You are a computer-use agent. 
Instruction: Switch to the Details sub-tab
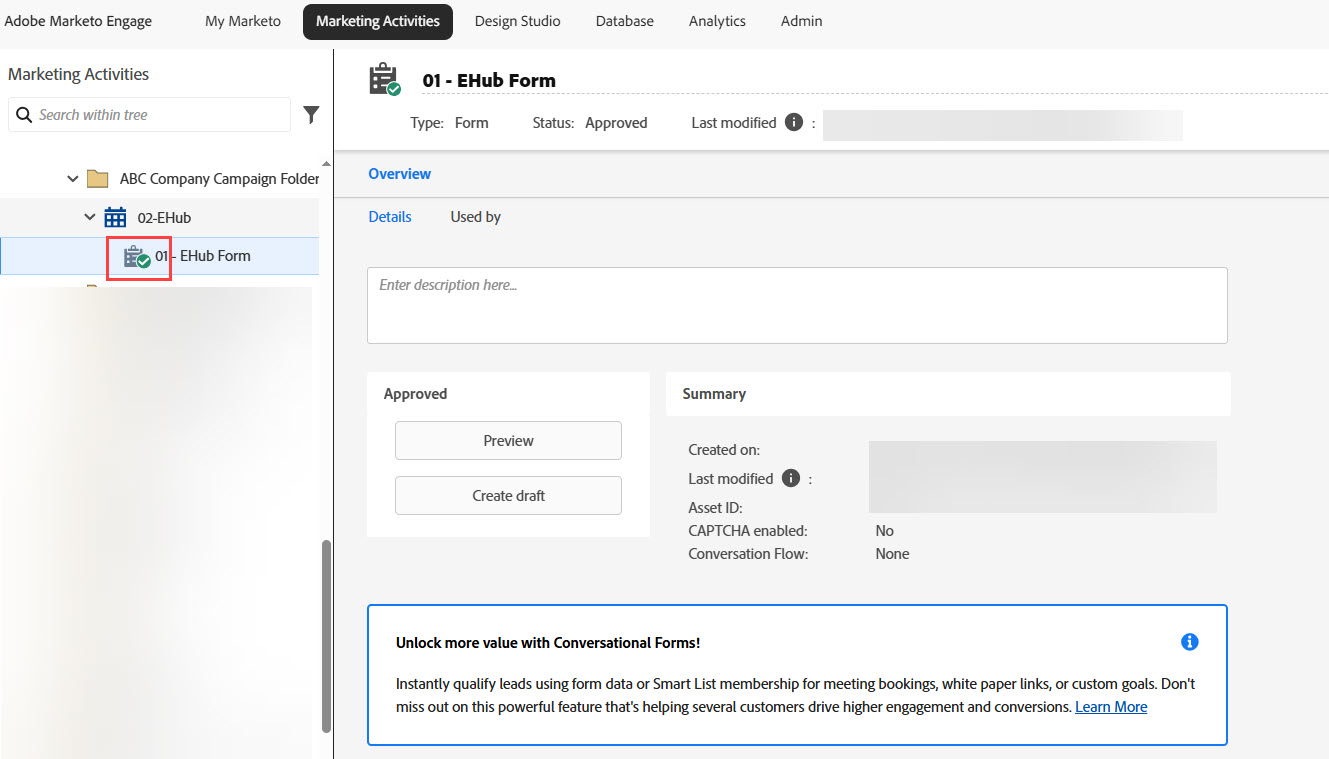point(390,217)
